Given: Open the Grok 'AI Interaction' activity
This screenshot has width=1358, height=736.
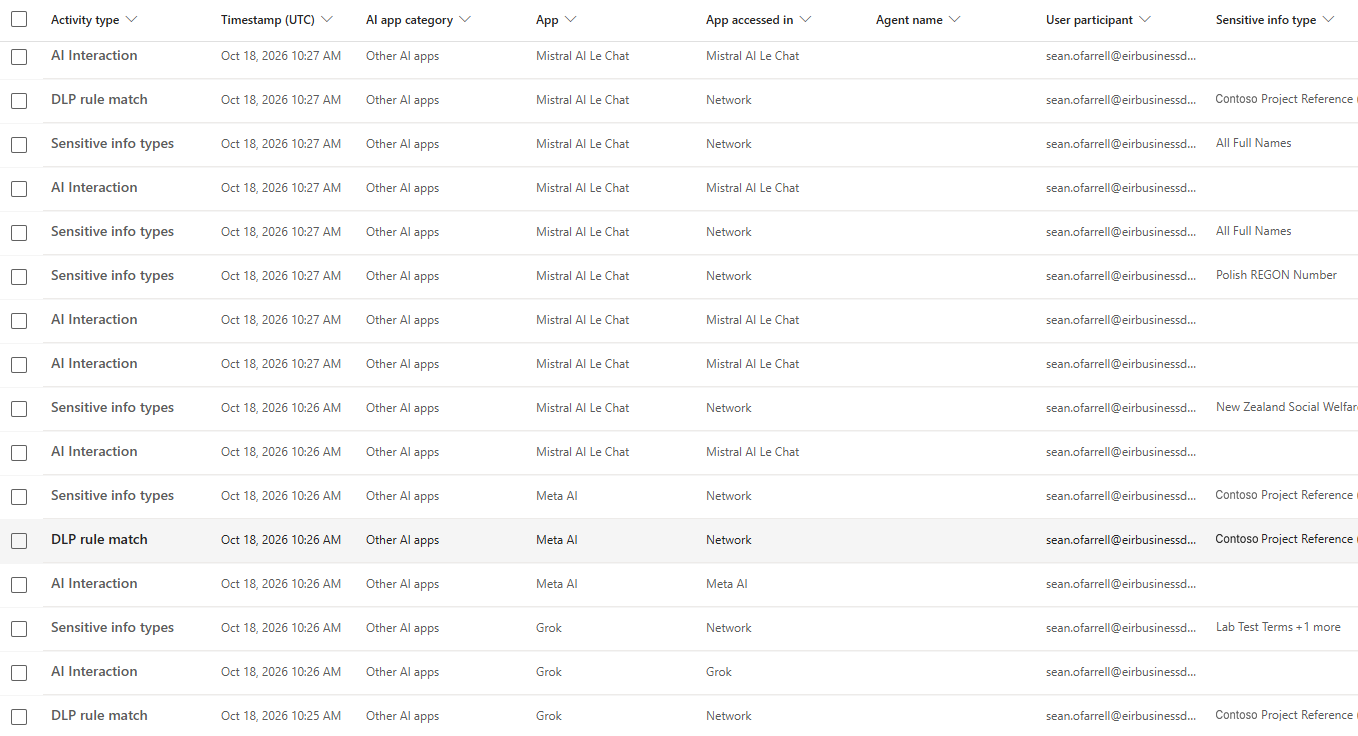Looking at the screenshot, I should click(94, 671).
